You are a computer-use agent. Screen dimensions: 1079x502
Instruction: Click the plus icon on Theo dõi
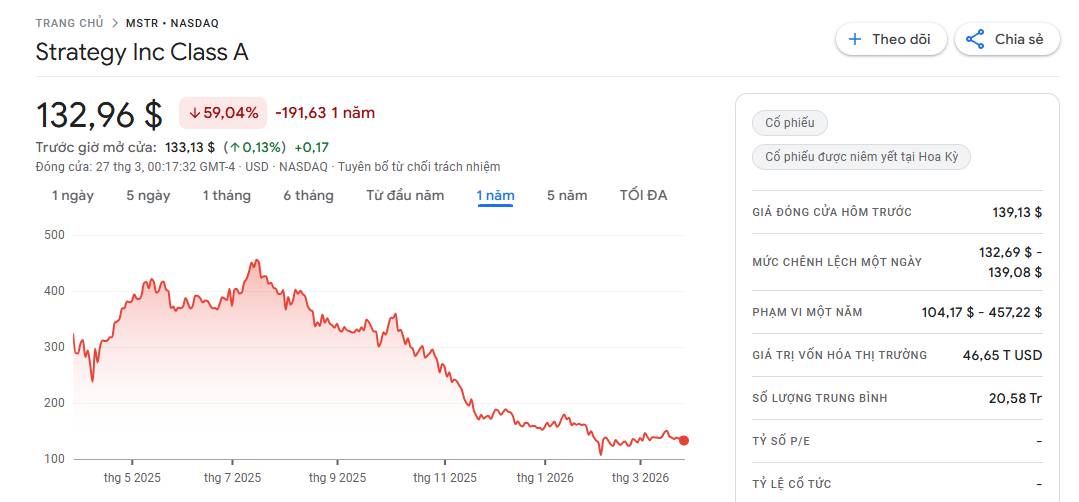[855, 40]
